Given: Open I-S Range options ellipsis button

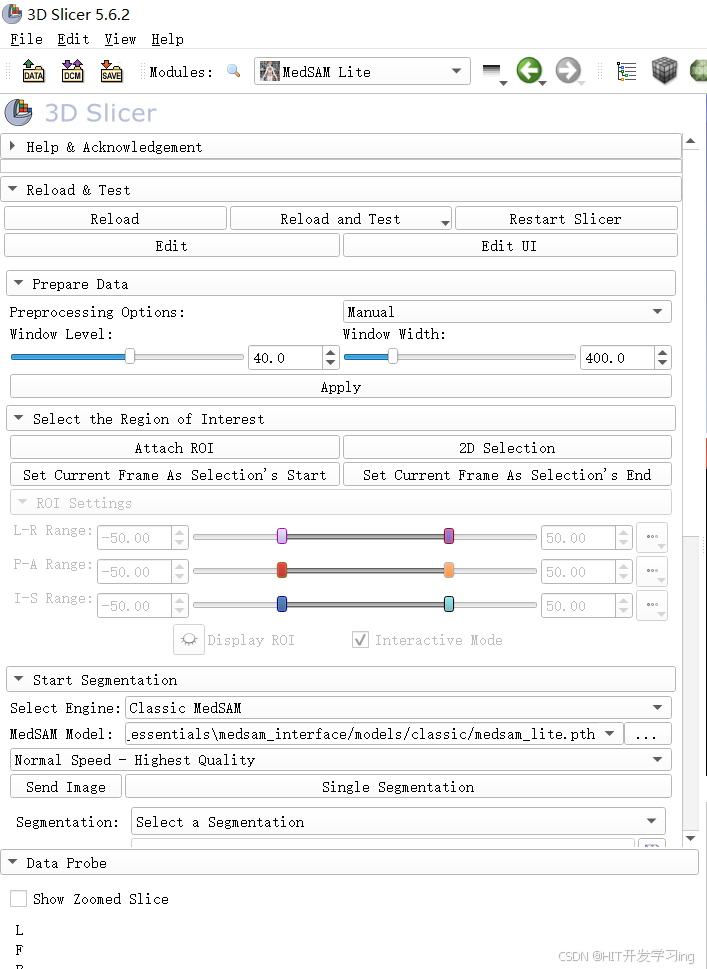Looking at the screenshot, I should tap(653, 605).
